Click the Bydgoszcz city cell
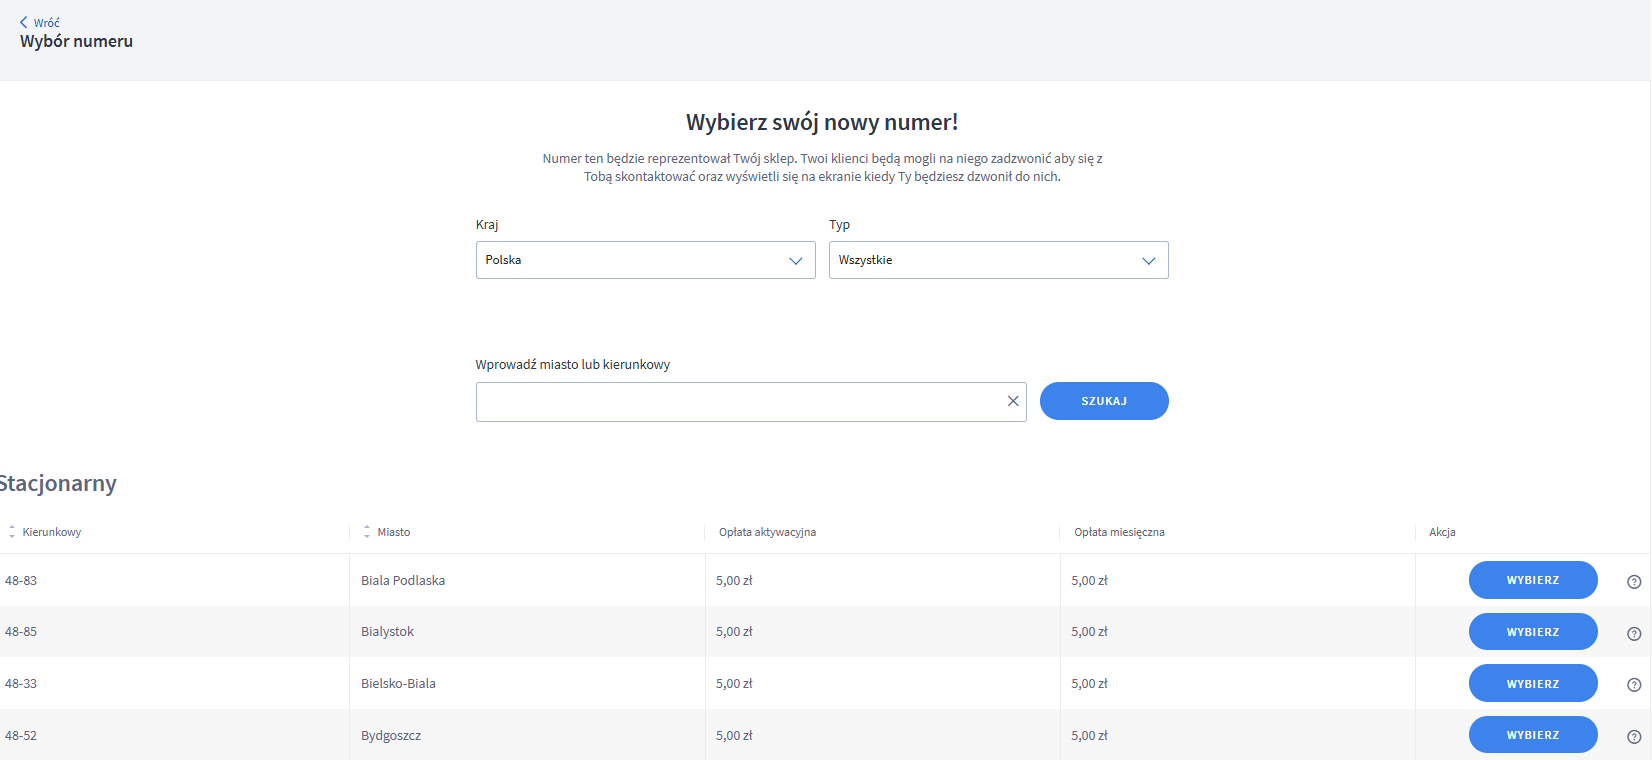The height and width of the screenshot is (760, 1652). (x=391, y=736)
